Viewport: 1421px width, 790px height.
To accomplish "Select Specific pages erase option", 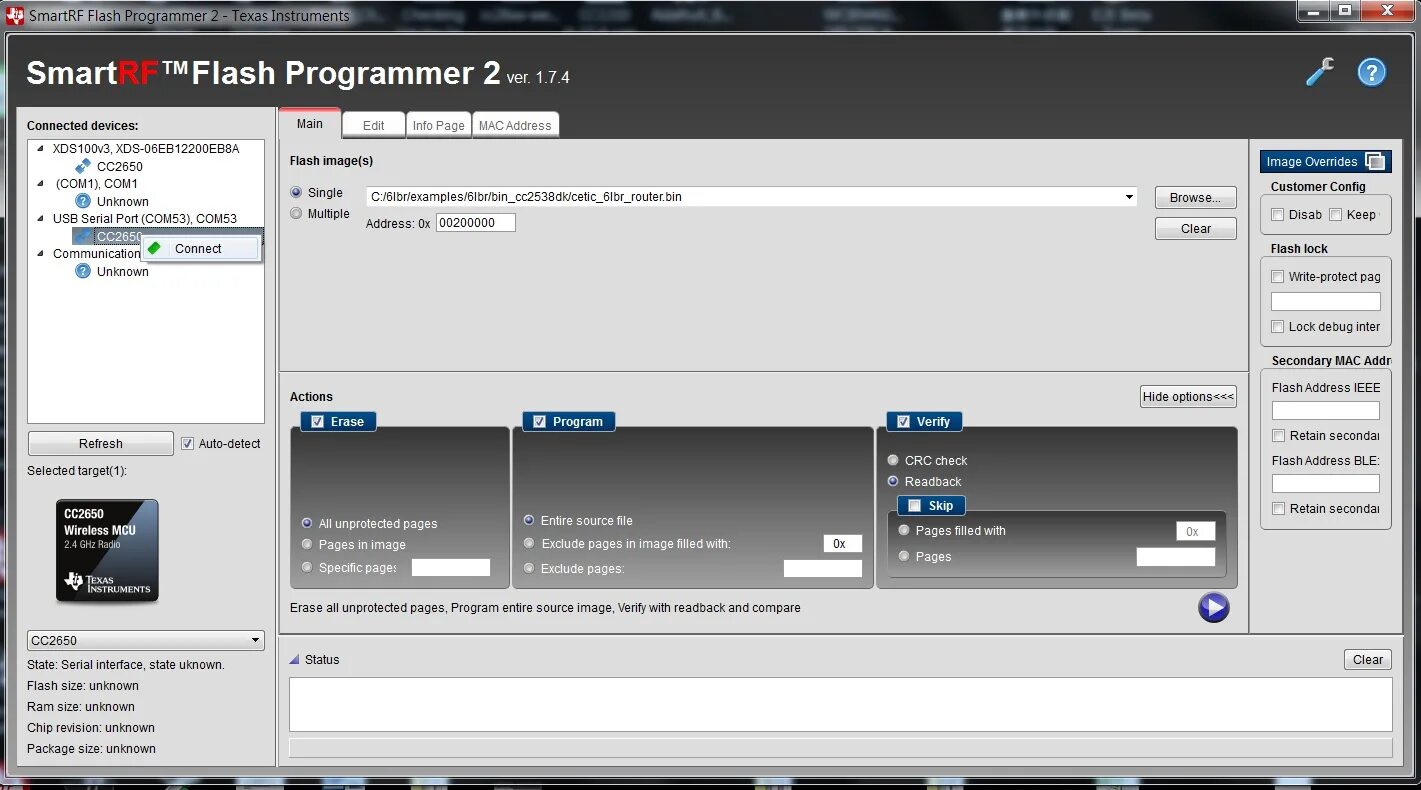I will (307, 567).
